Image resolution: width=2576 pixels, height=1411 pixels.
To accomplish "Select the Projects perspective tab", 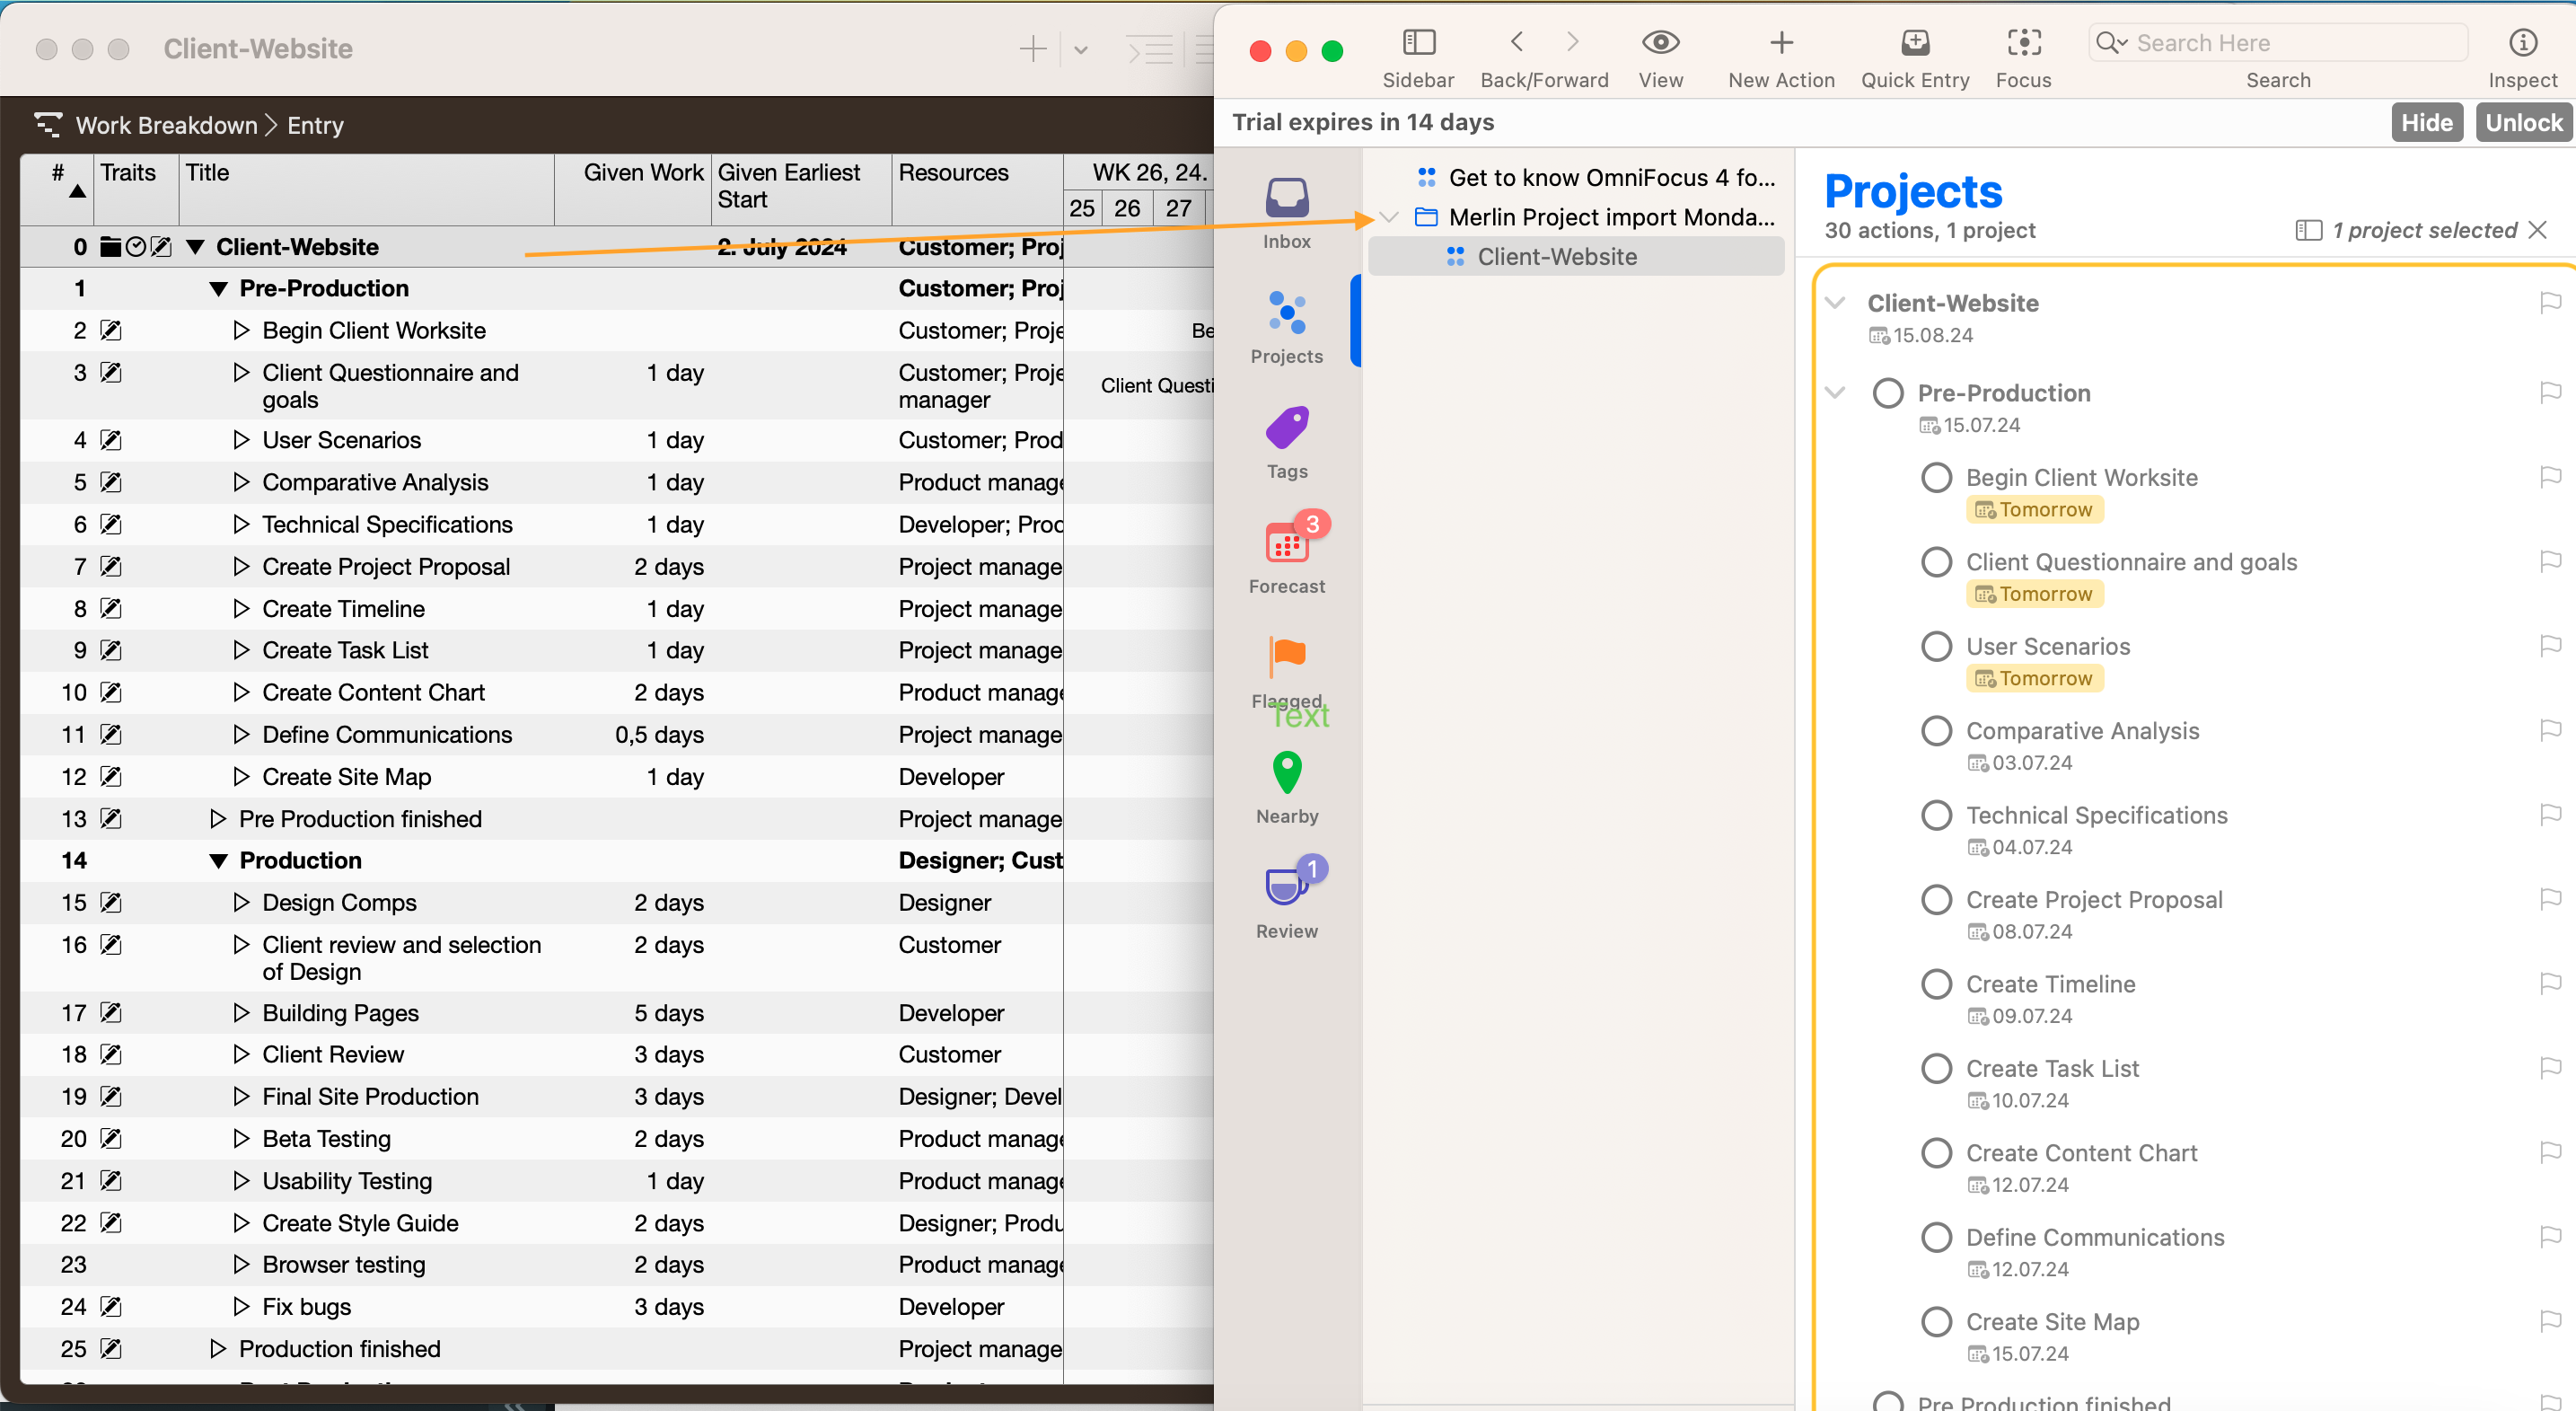I will tap(1286, 328).
